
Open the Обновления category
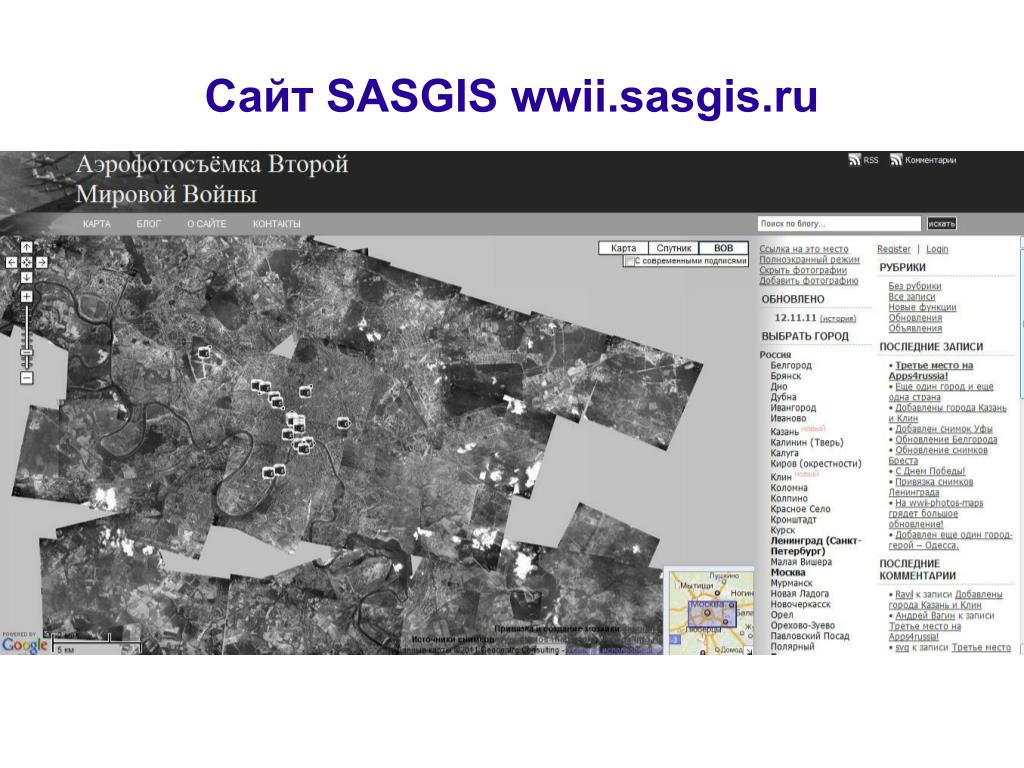[915, 317]
